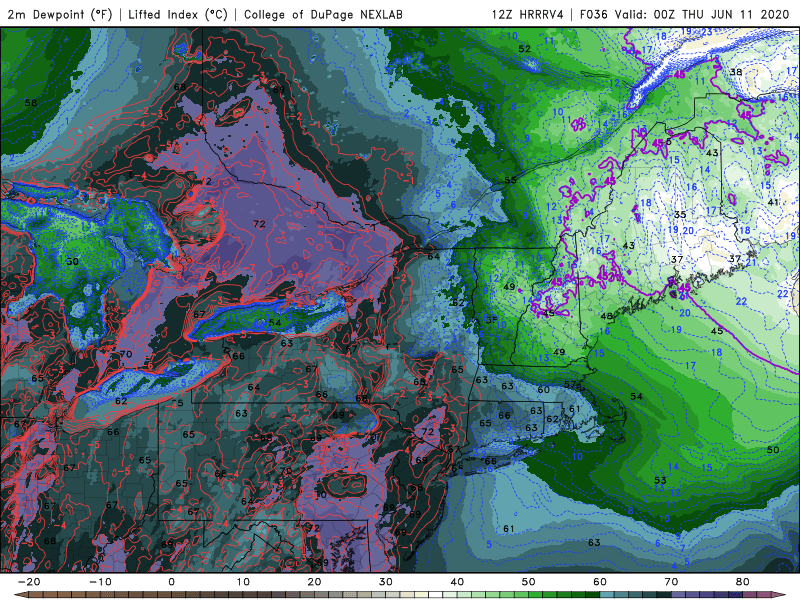Click the "Lifted Index (°C)" header label

[x=178, y=14]
